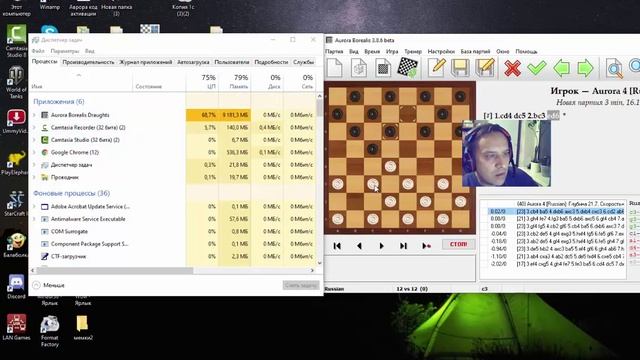
Task: Stop the engine with the red СТОП button
Action: pyautogui.click(x=458, y=244)
